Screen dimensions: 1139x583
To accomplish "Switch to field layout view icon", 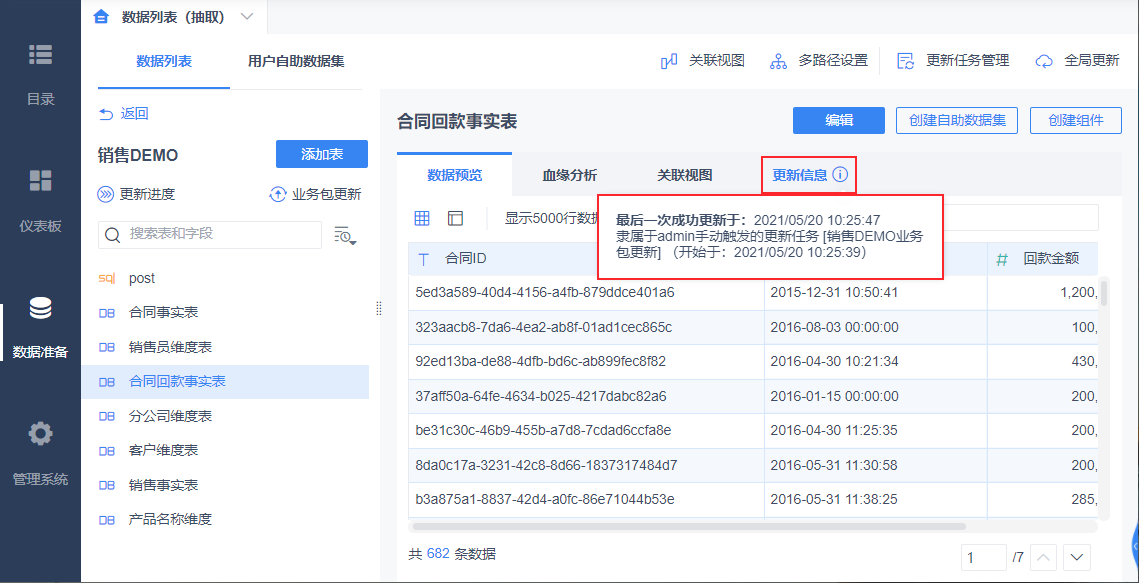I will click(455, 218).
